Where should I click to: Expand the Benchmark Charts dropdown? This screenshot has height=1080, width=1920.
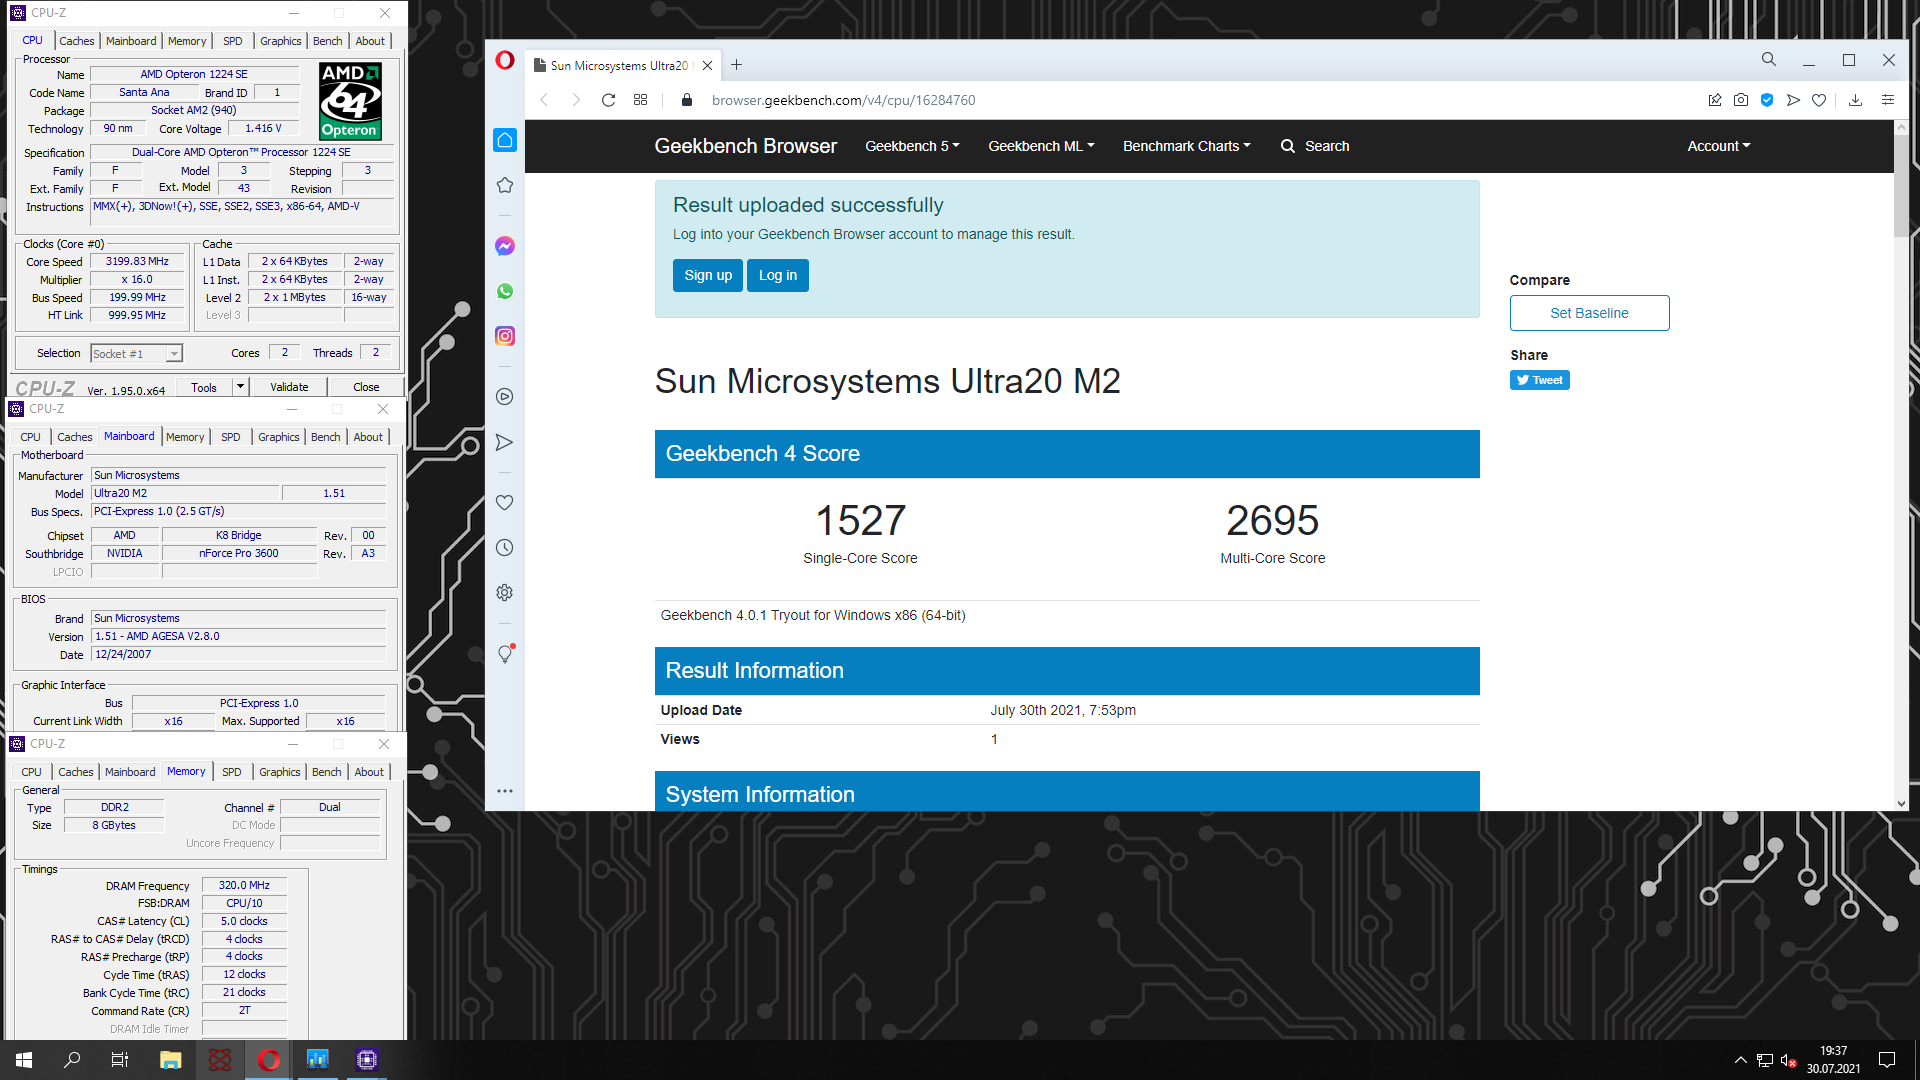pyautogui.click(x=1187, y=146)
